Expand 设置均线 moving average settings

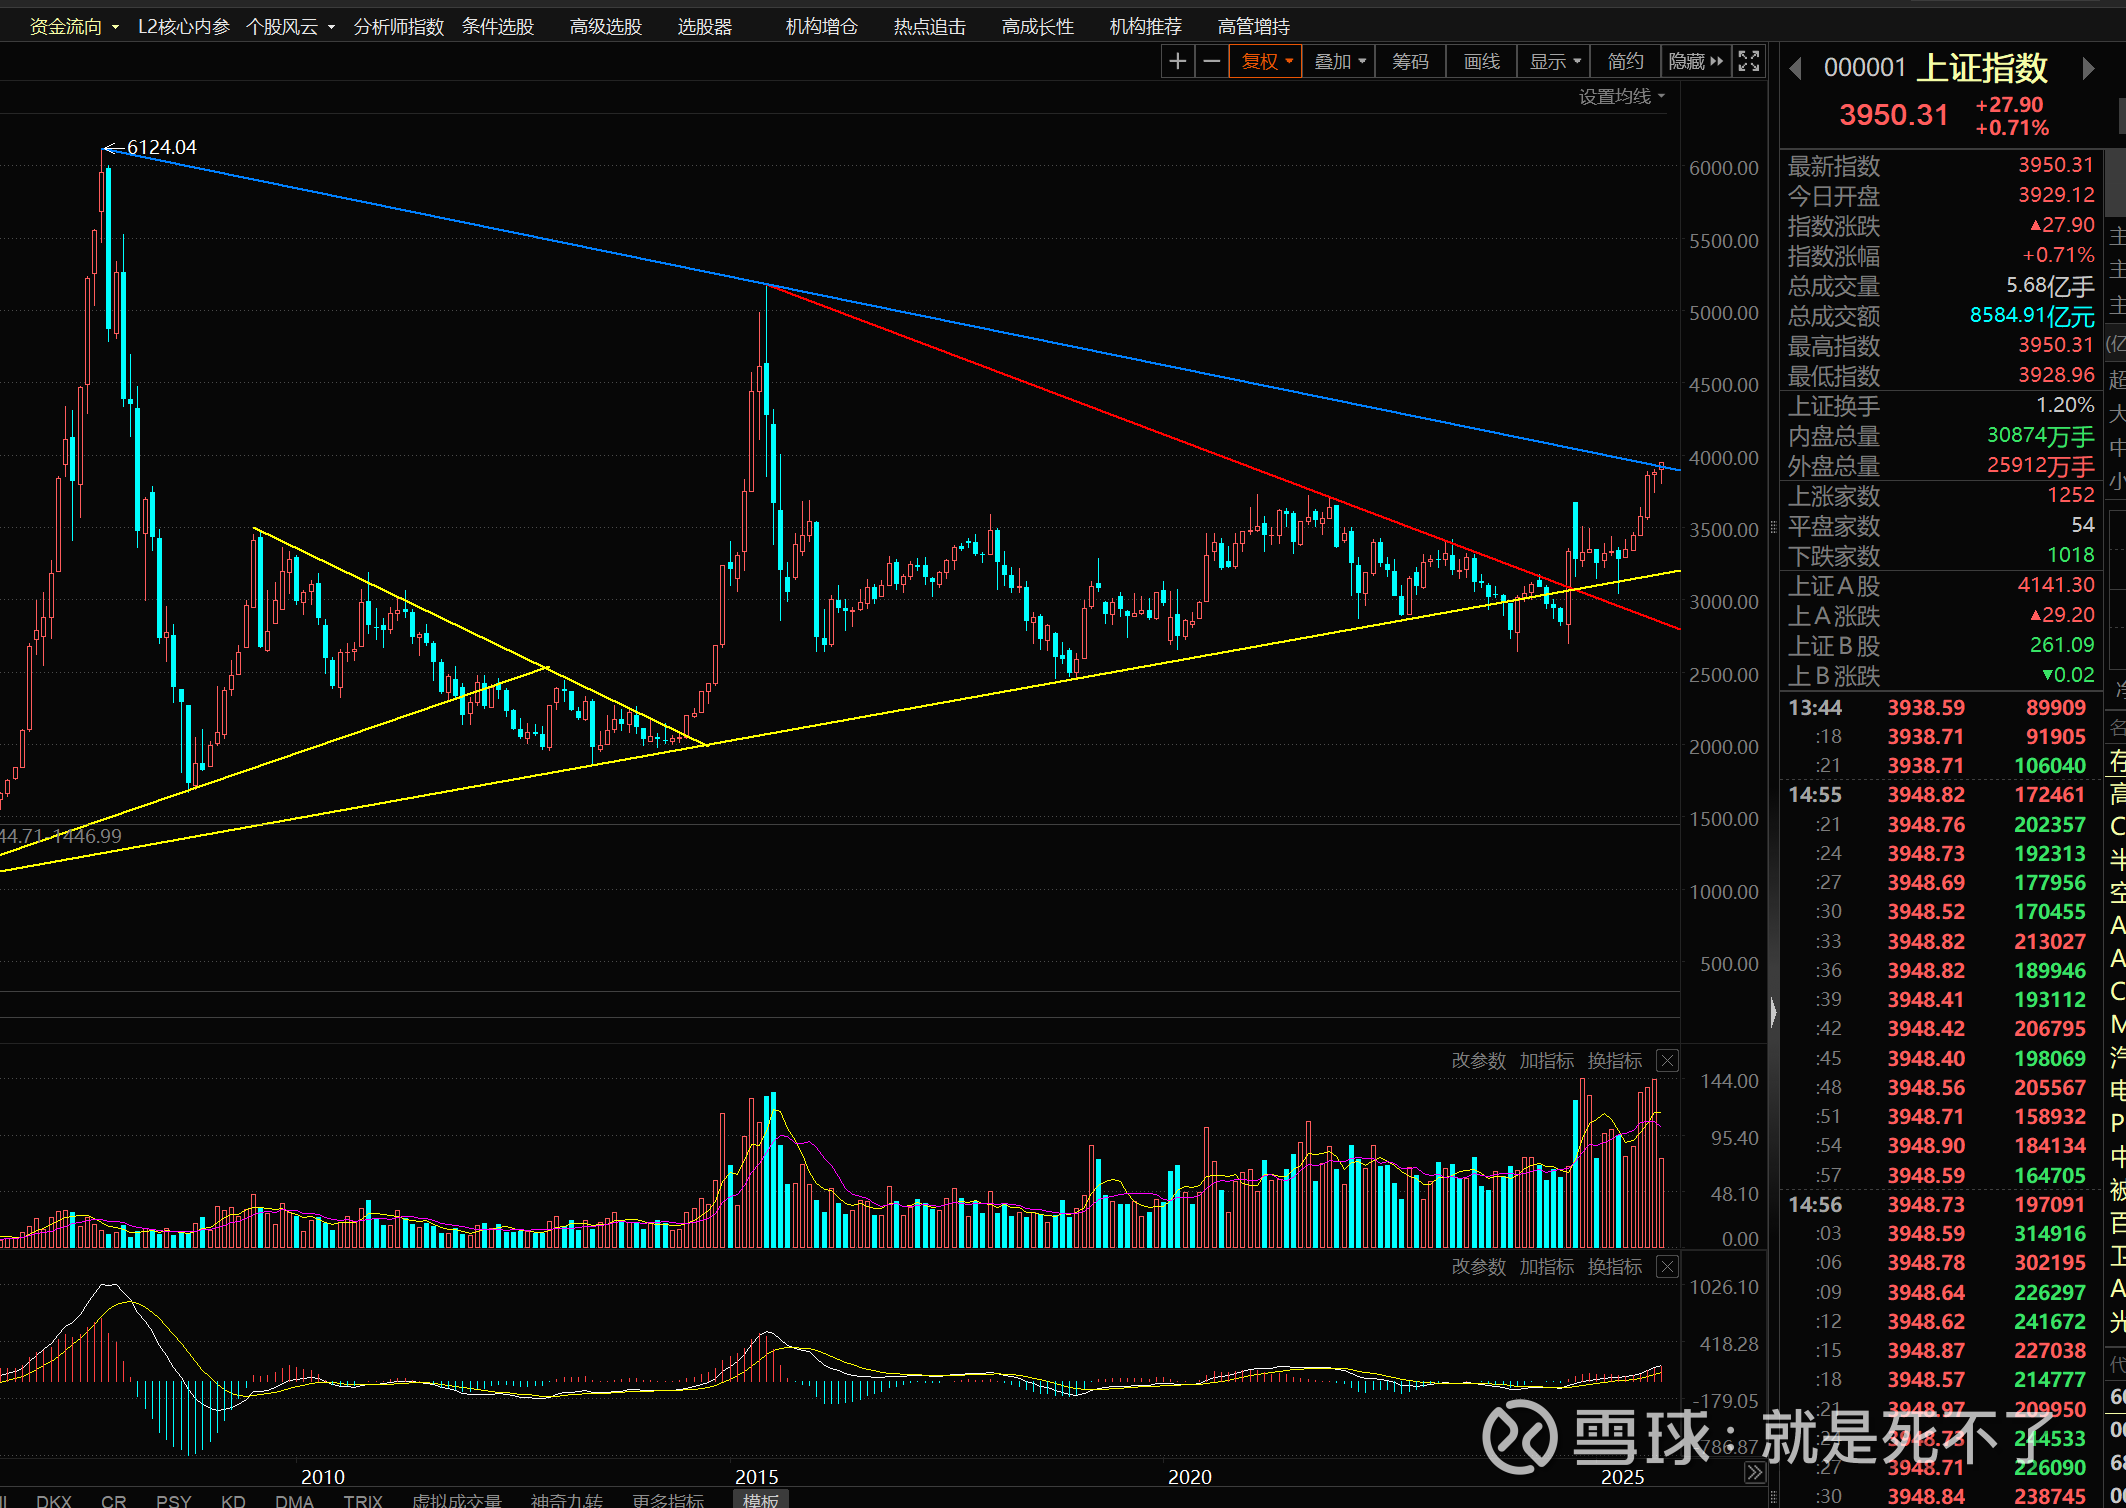pyautogui.click(x=1621, y=97)
